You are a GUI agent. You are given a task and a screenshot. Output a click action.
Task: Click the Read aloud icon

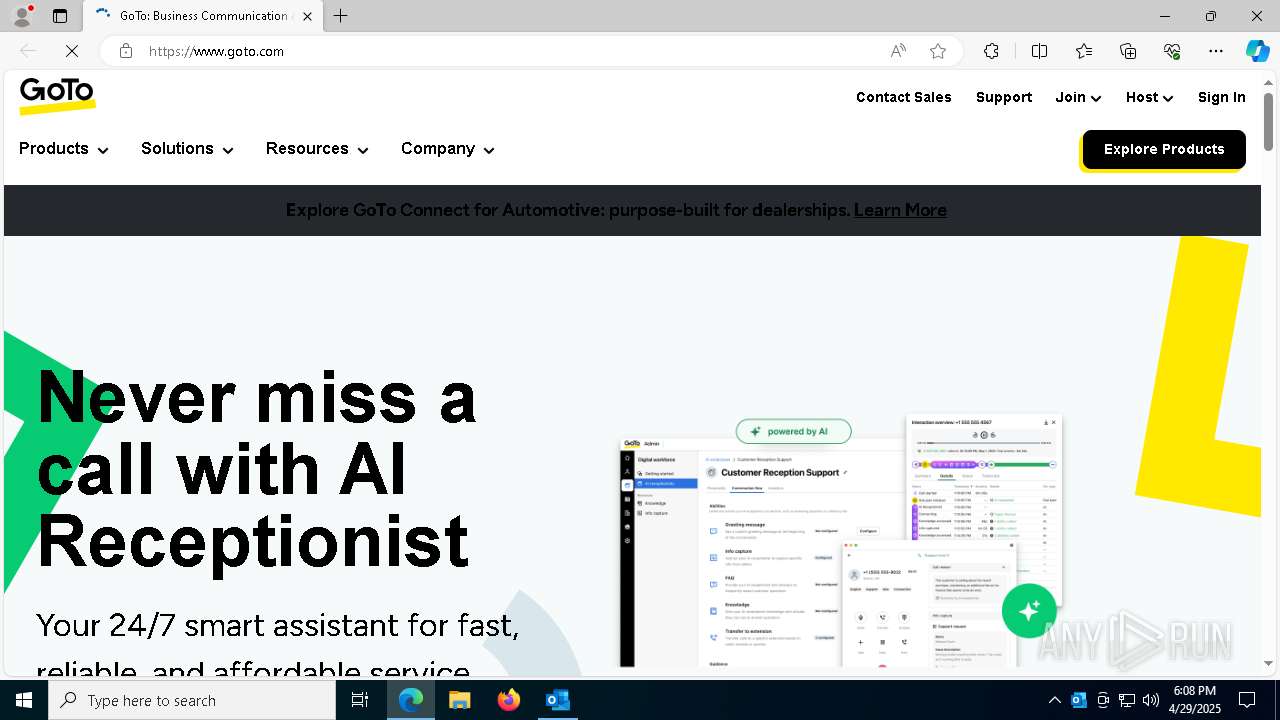click(x=898, y=51)
